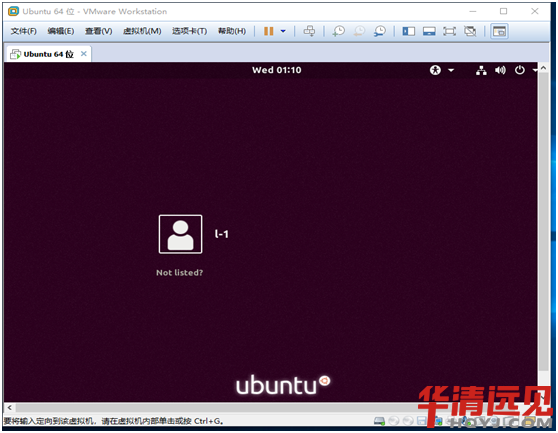
Task: Select the l-1 user avatar
Action: coord(180,234)
